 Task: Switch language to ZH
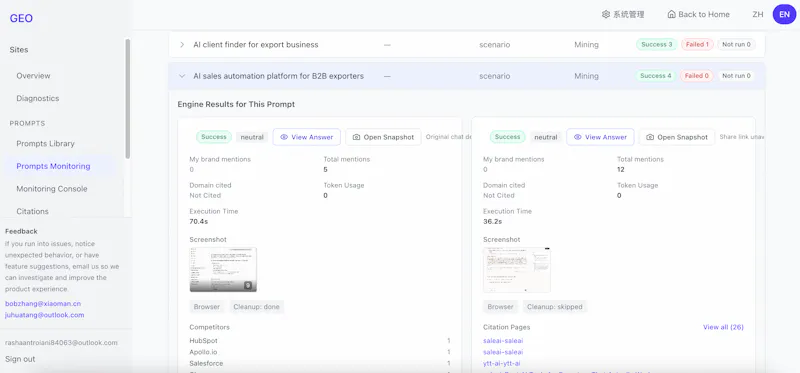coord(758,14)
